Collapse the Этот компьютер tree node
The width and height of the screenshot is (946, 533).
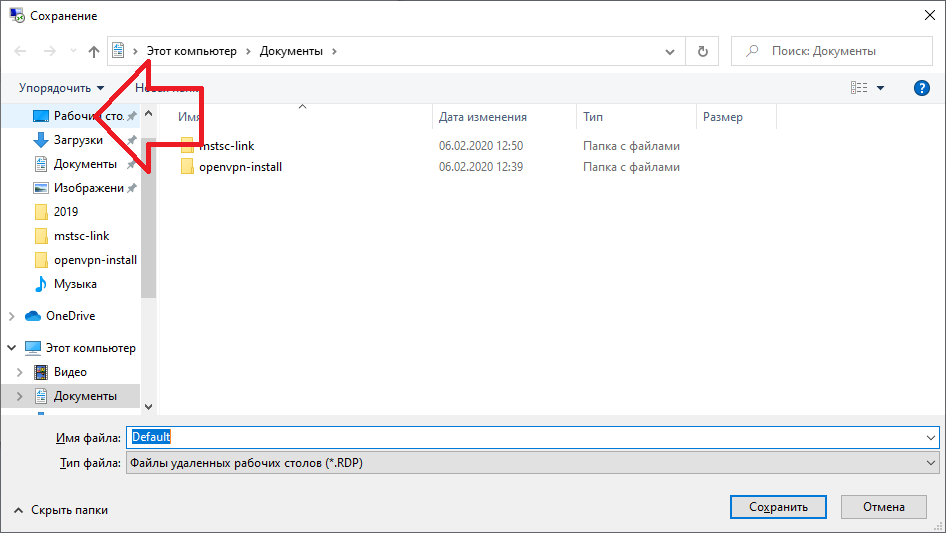[12, 348]
